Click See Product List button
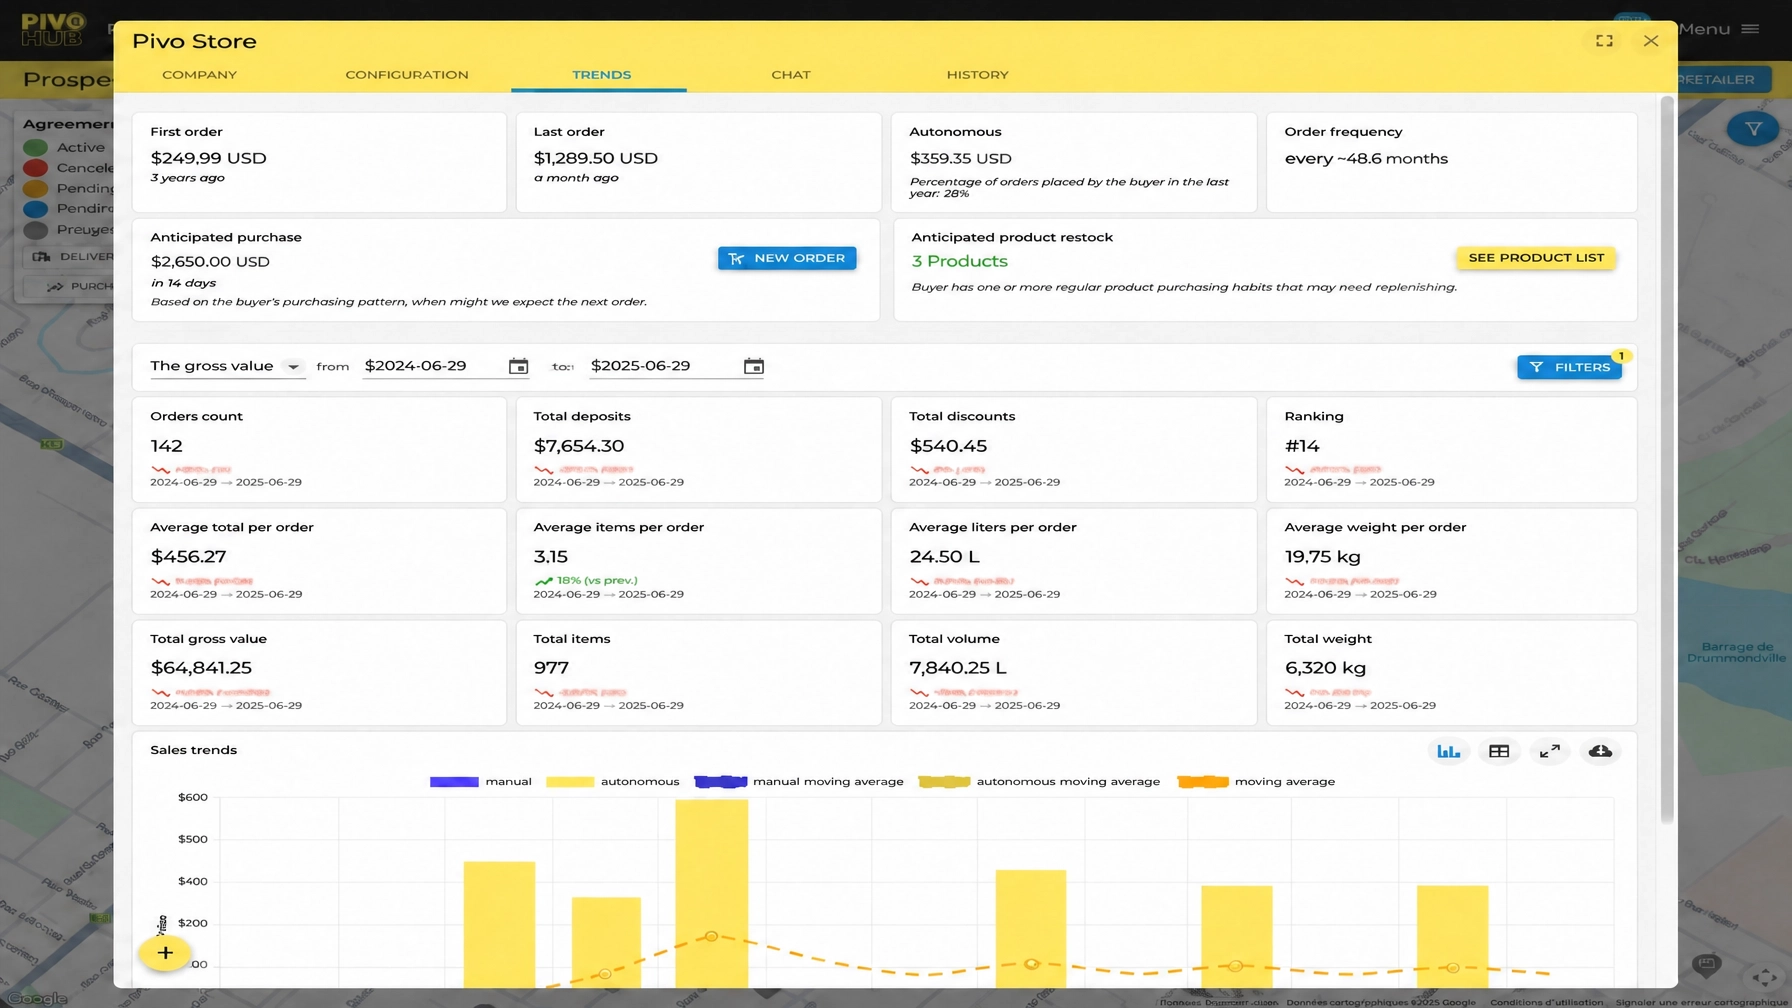This screenshot has width=1792, height=1008. coord(1535,258)
